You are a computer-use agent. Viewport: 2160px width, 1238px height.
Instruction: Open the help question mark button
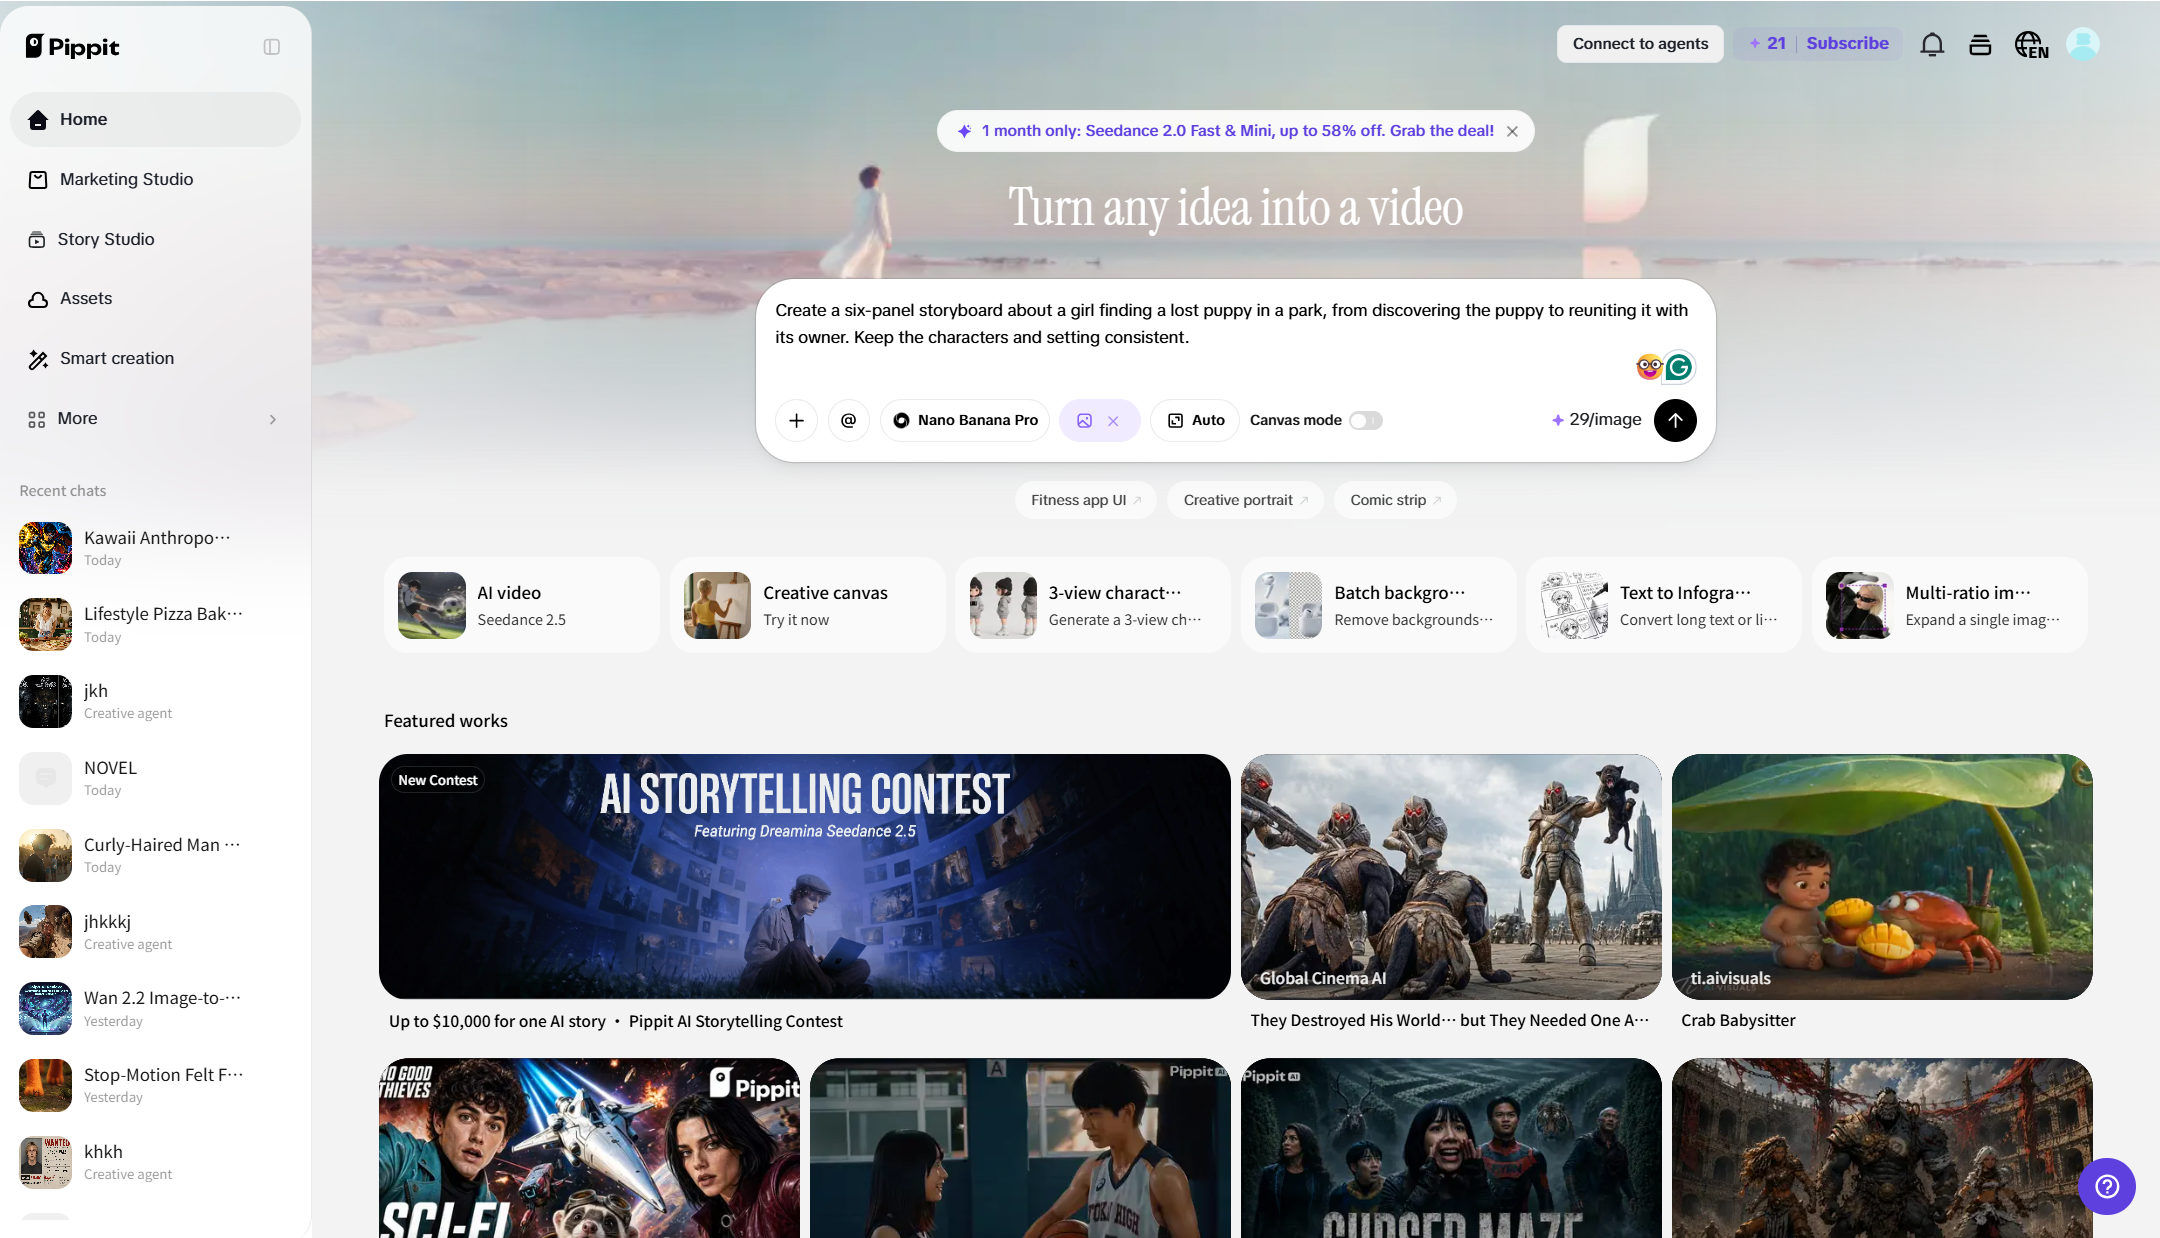click(x=2107, y=1186)
